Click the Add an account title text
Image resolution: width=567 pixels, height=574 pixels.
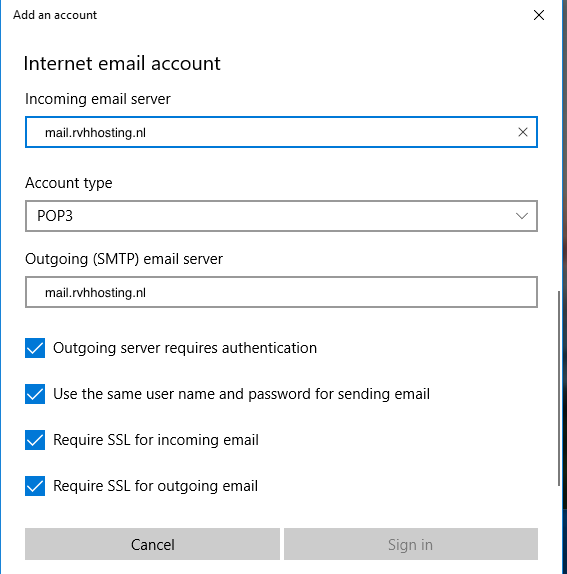tap(55, 15)
